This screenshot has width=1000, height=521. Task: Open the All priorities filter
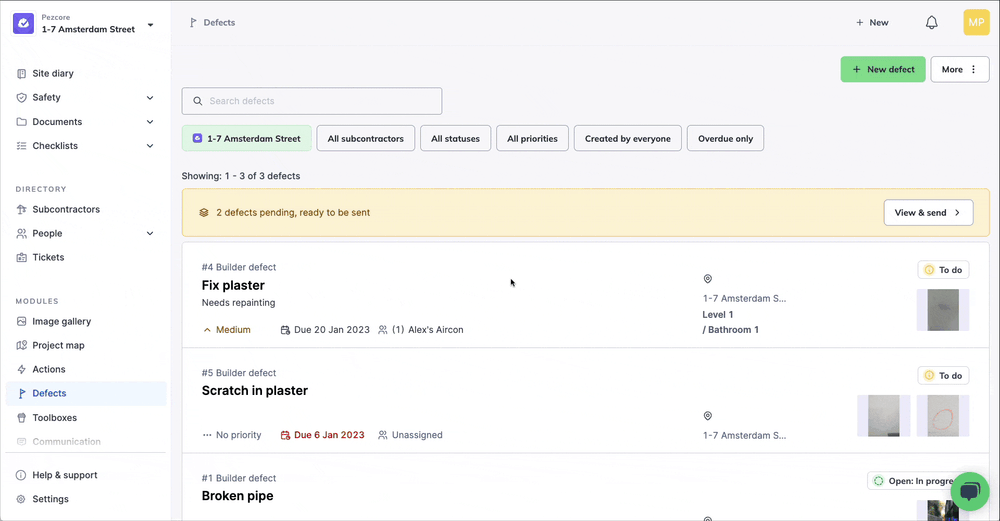tap(533, 138)
